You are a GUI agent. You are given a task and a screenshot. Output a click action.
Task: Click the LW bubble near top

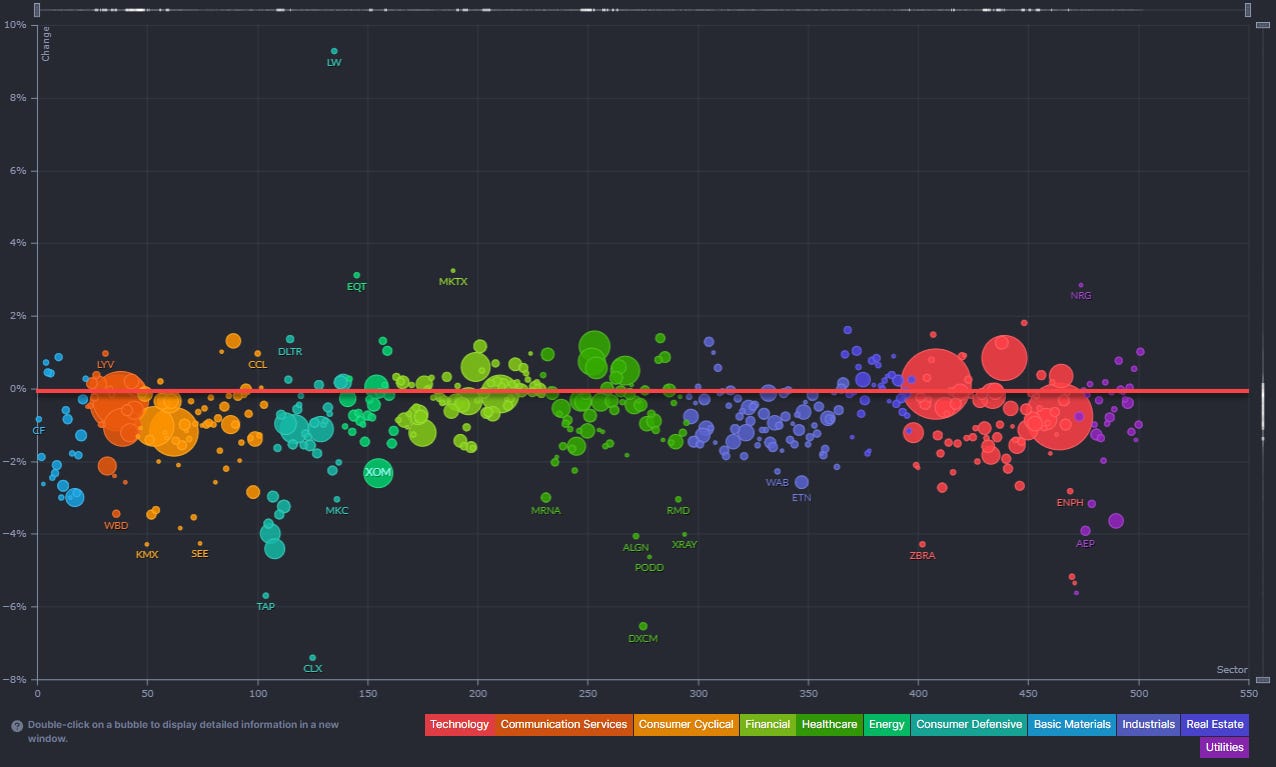pos(334,51)
